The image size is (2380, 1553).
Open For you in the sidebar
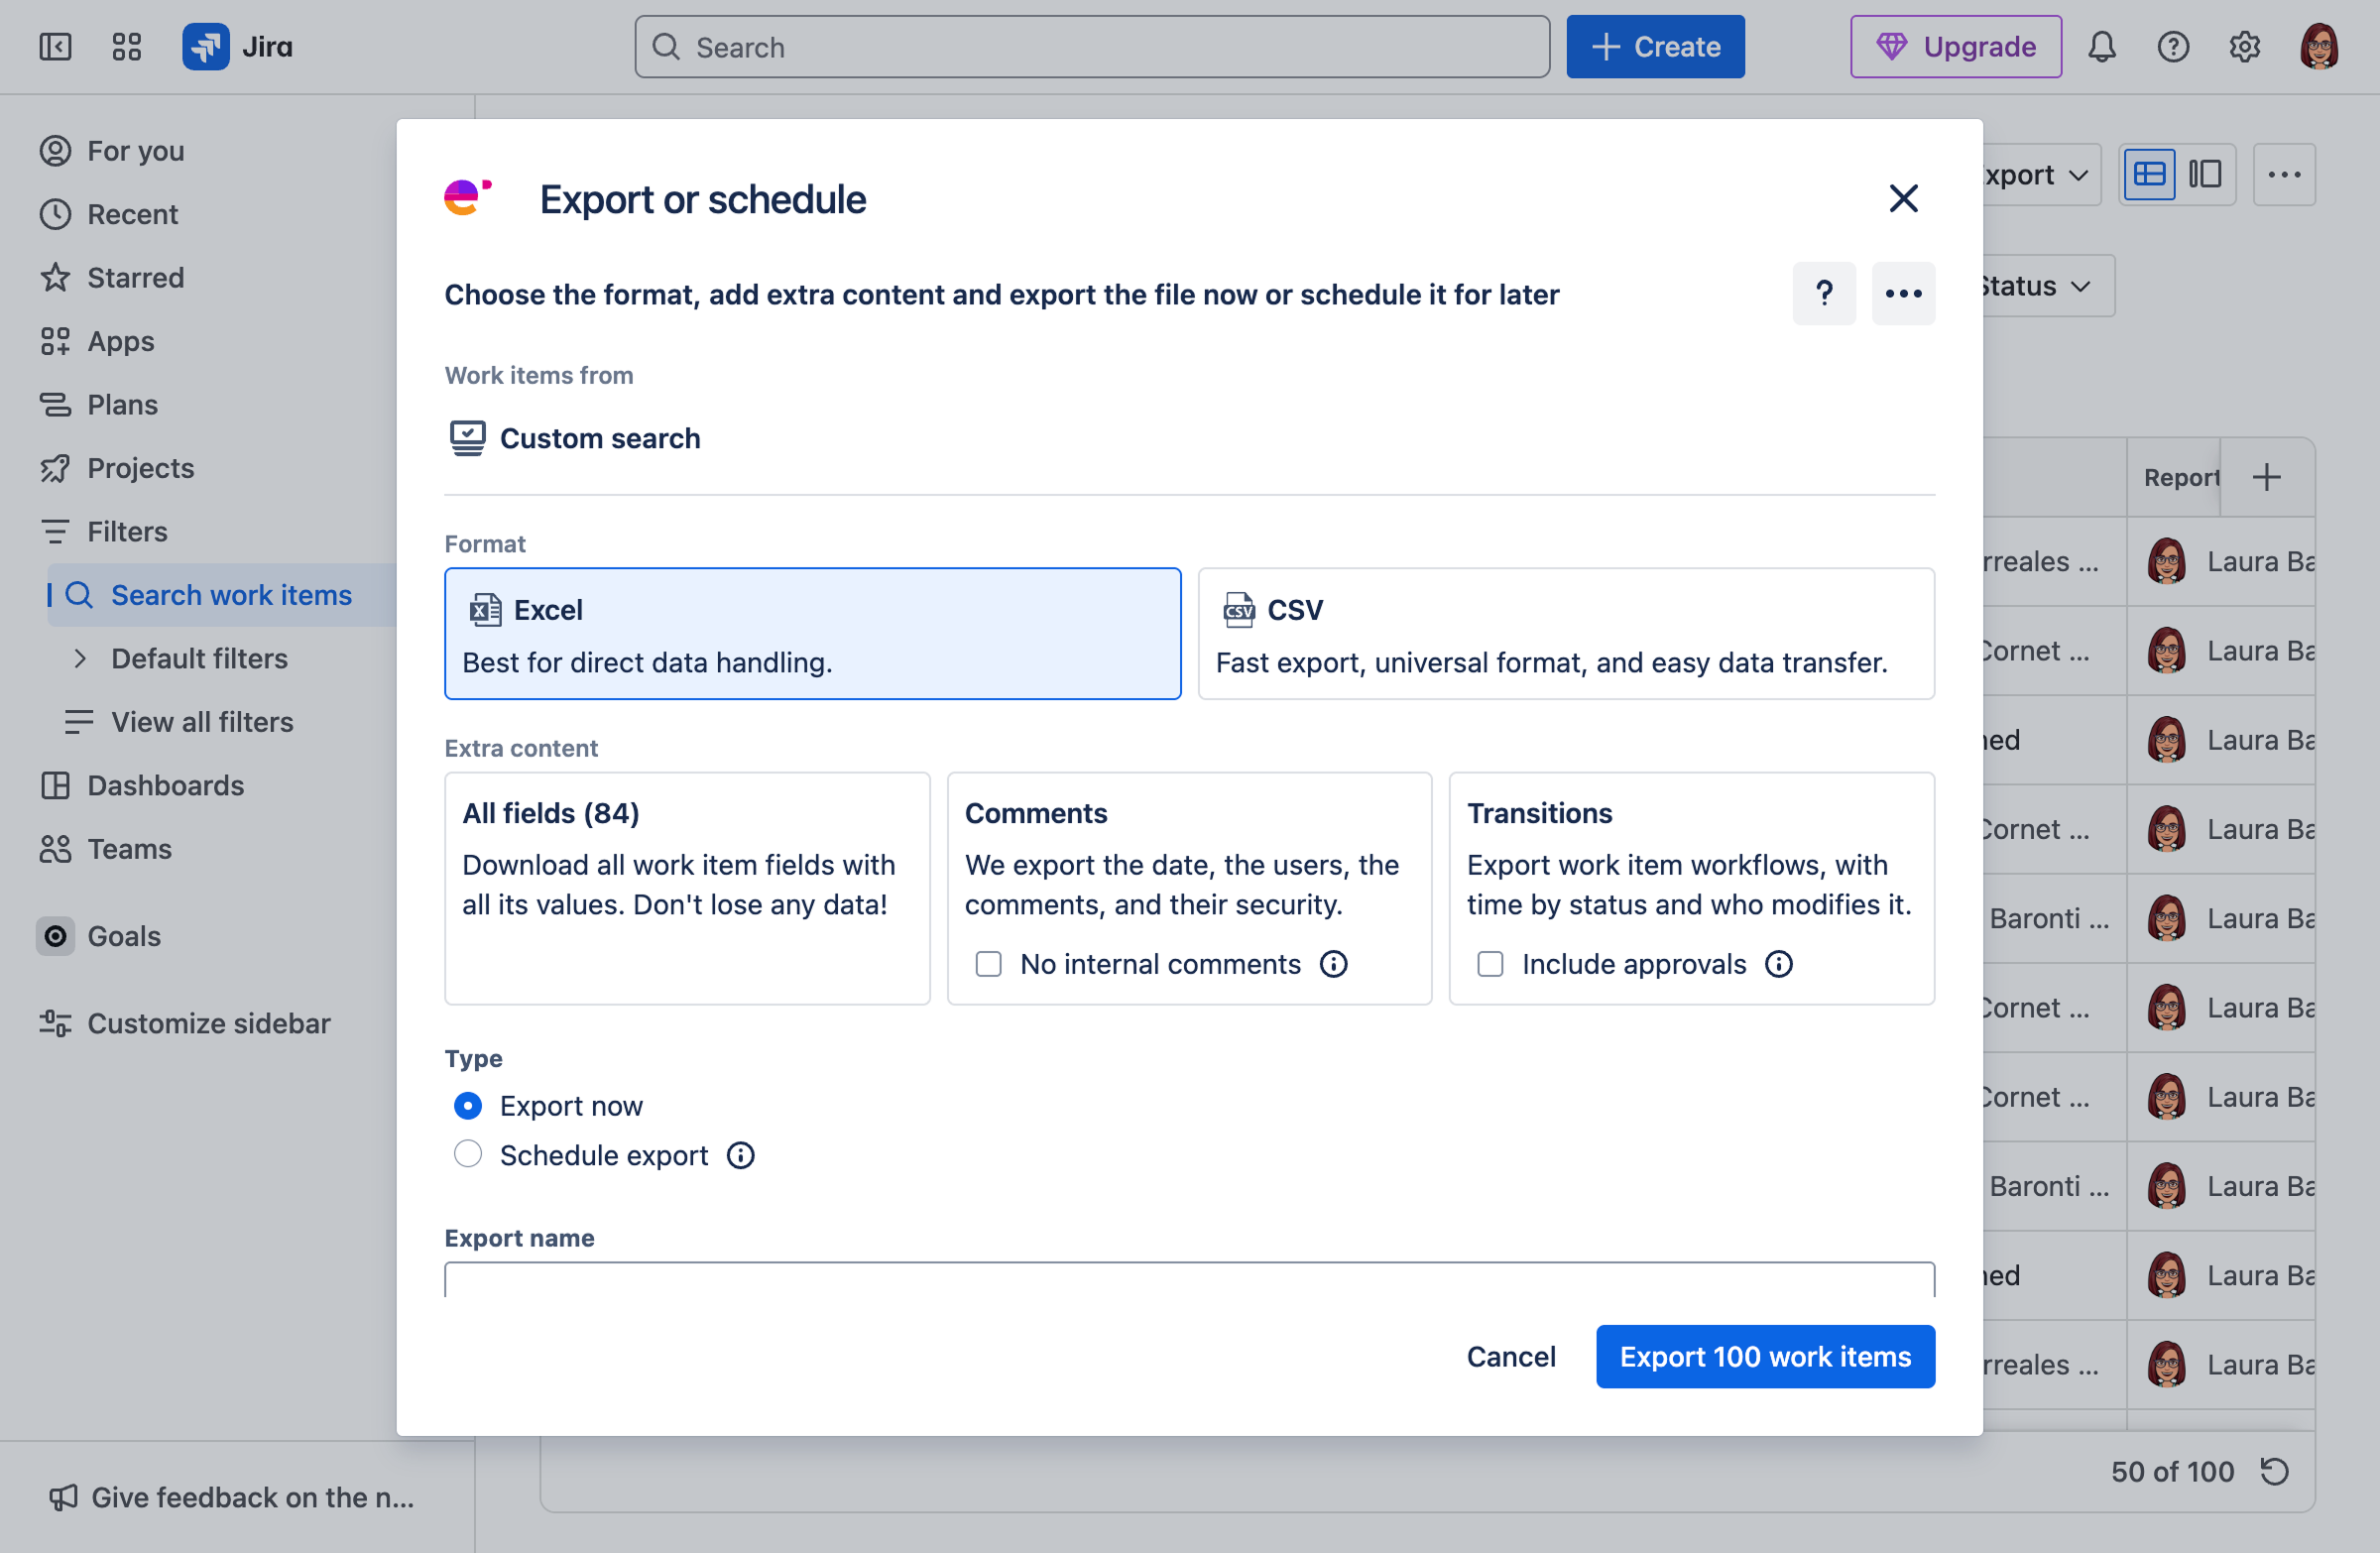pyautogui.click(x=135, y=151)
